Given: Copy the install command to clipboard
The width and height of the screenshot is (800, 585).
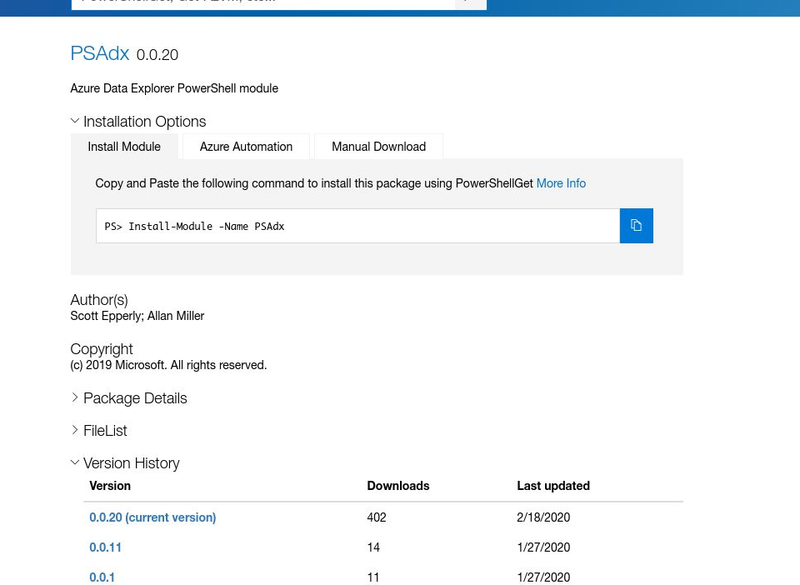Looking at the screenshot, I should tap(636, 225).
